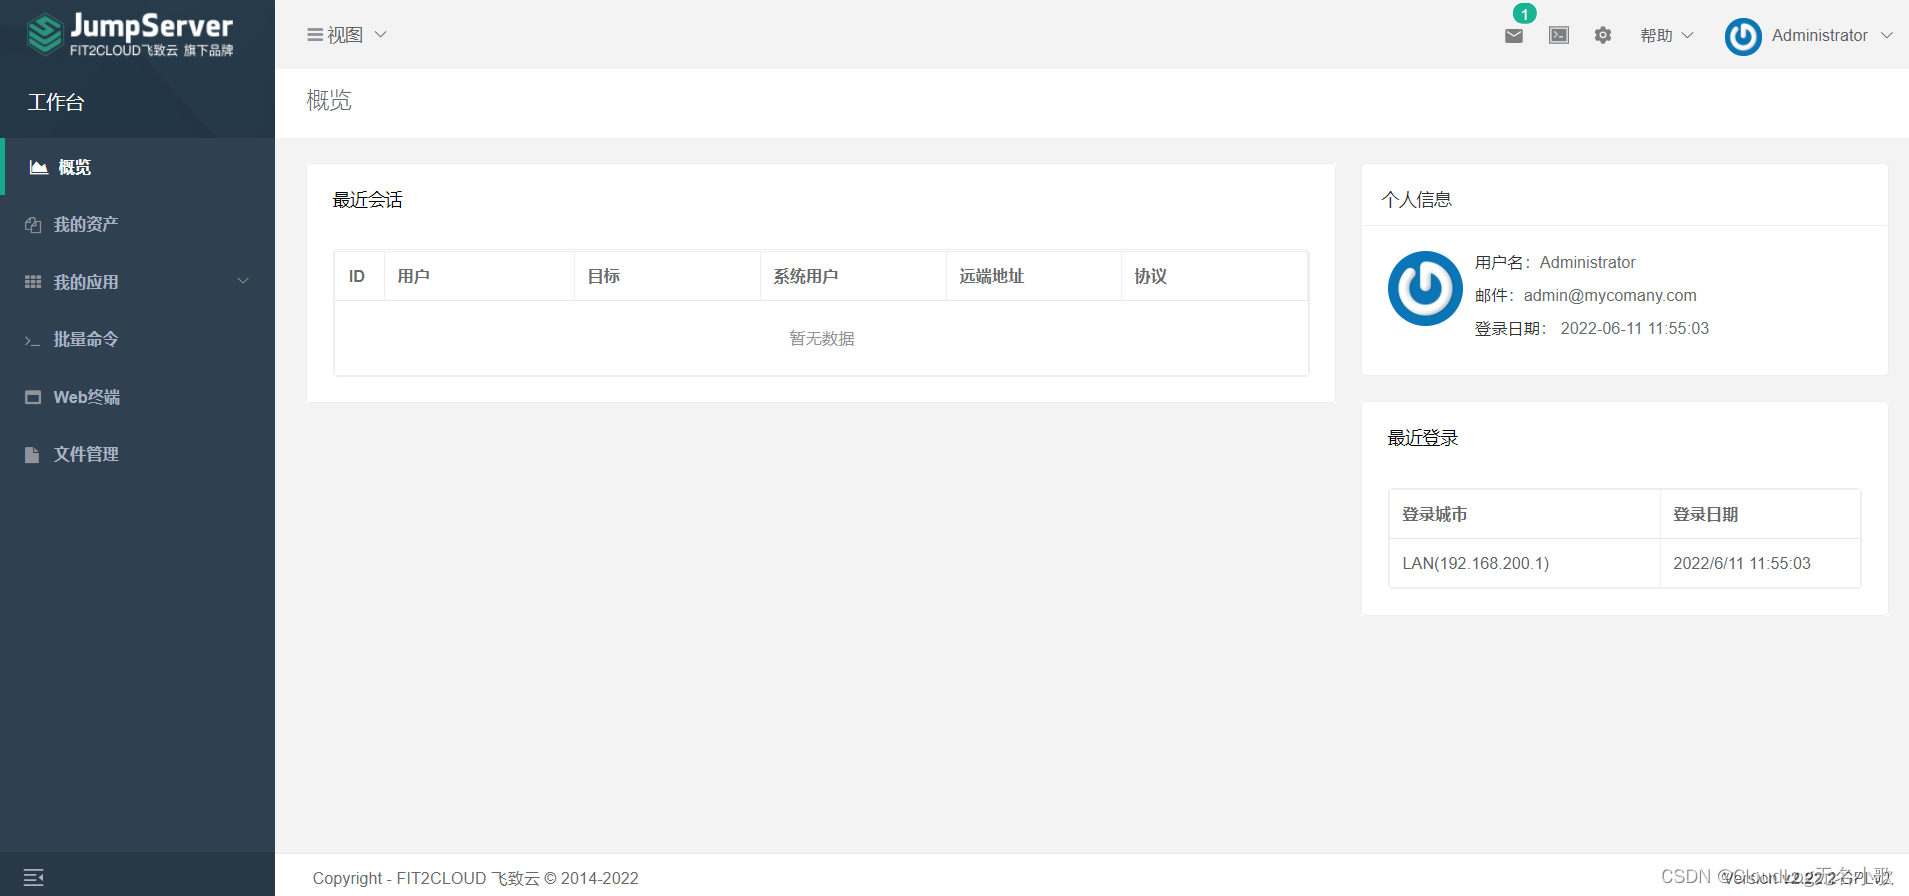This screenshot has height=896, width=1909.
Task: Click the 个人信息 card title
Action: click(1417, 200)
